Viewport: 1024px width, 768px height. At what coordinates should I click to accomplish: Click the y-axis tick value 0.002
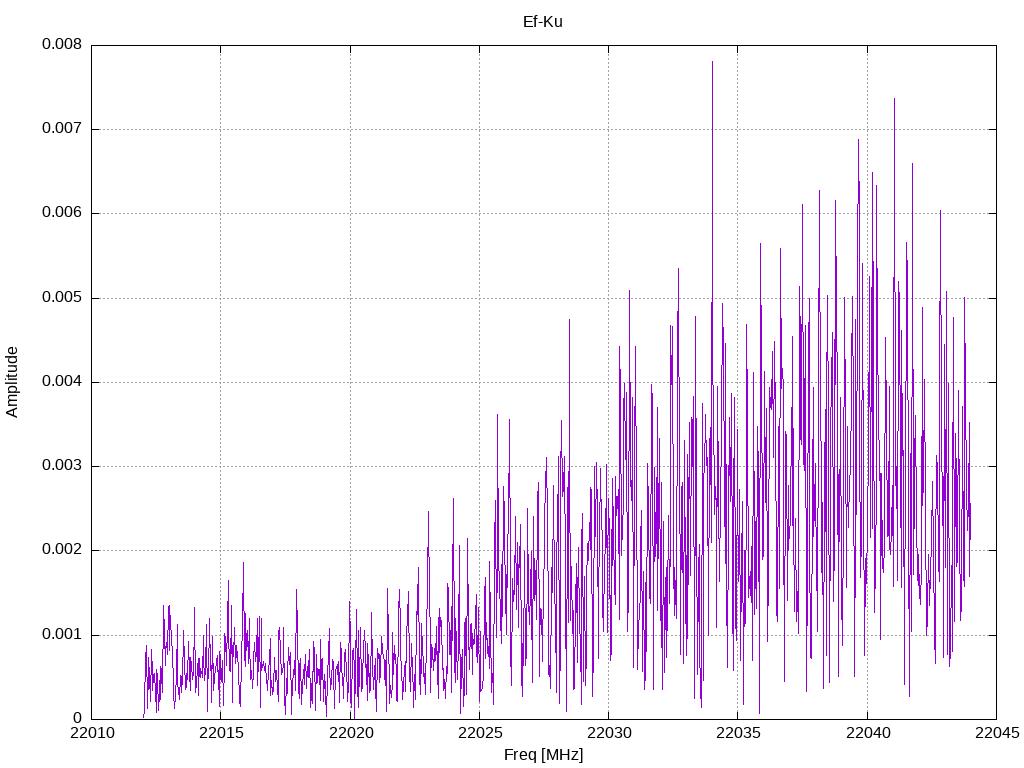pyautogui.click(x=62, y=549)
